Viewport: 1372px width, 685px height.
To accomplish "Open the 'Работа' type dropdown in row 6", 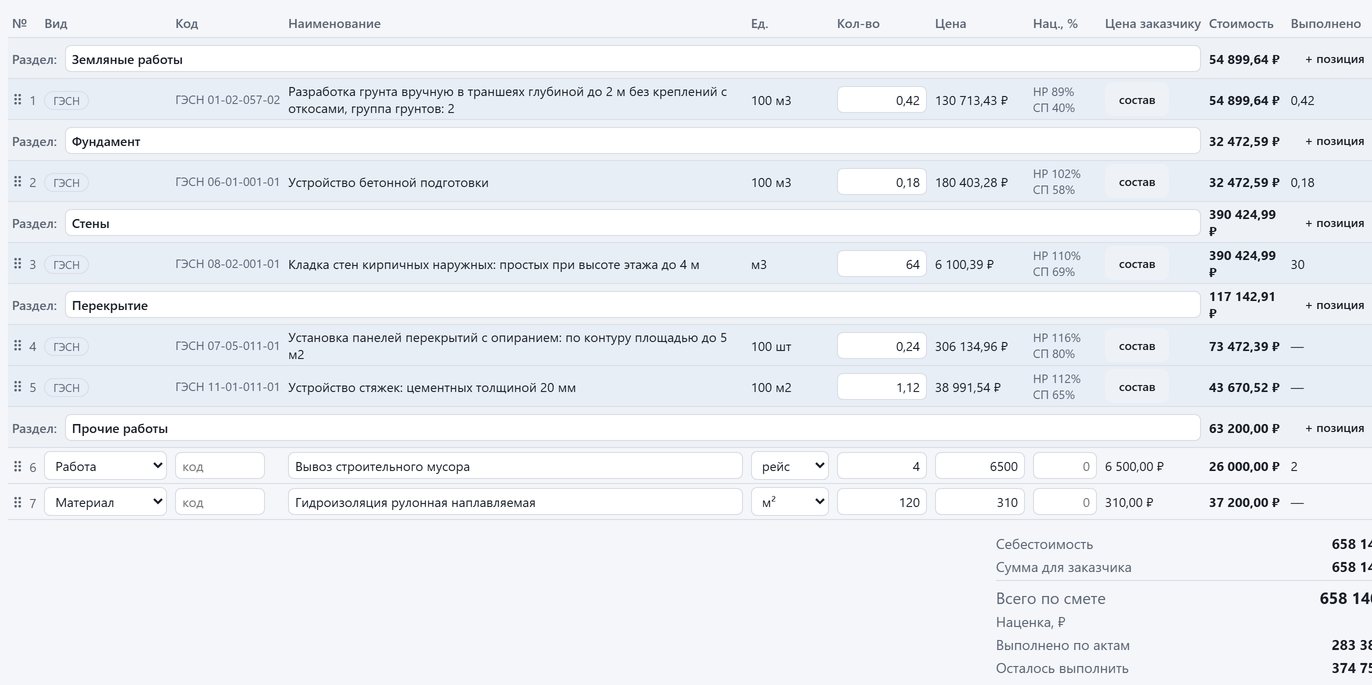I will coord(105,466).
